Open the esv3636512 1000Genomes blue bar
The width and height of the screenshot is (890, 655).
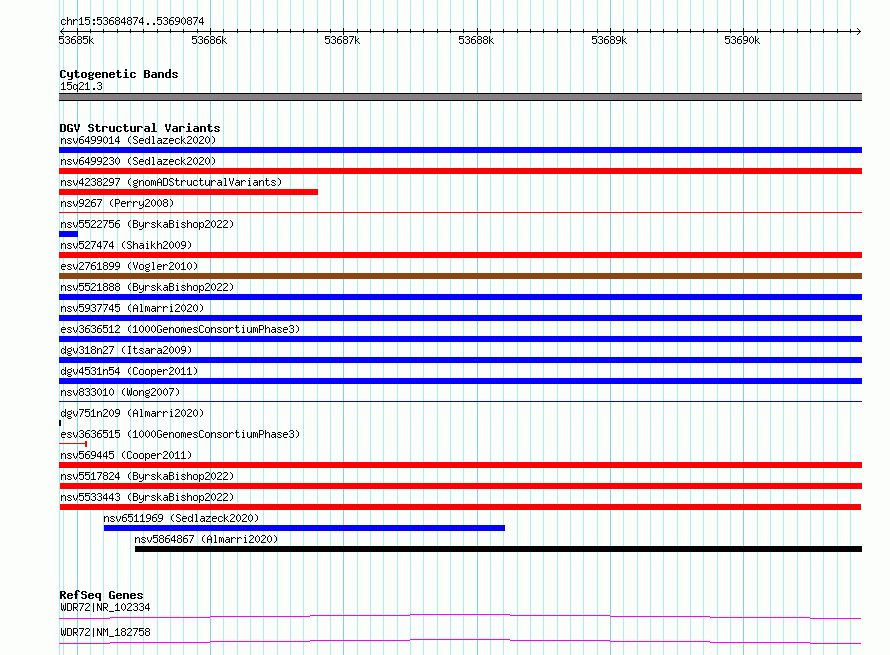pos(460,339)
